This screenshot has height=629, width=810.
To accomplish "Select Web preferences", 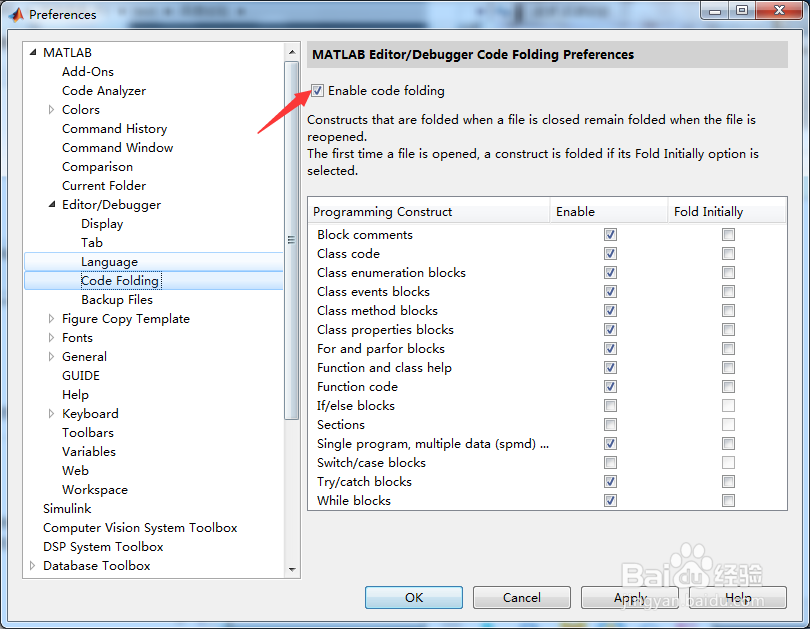I will coord(75,470).
